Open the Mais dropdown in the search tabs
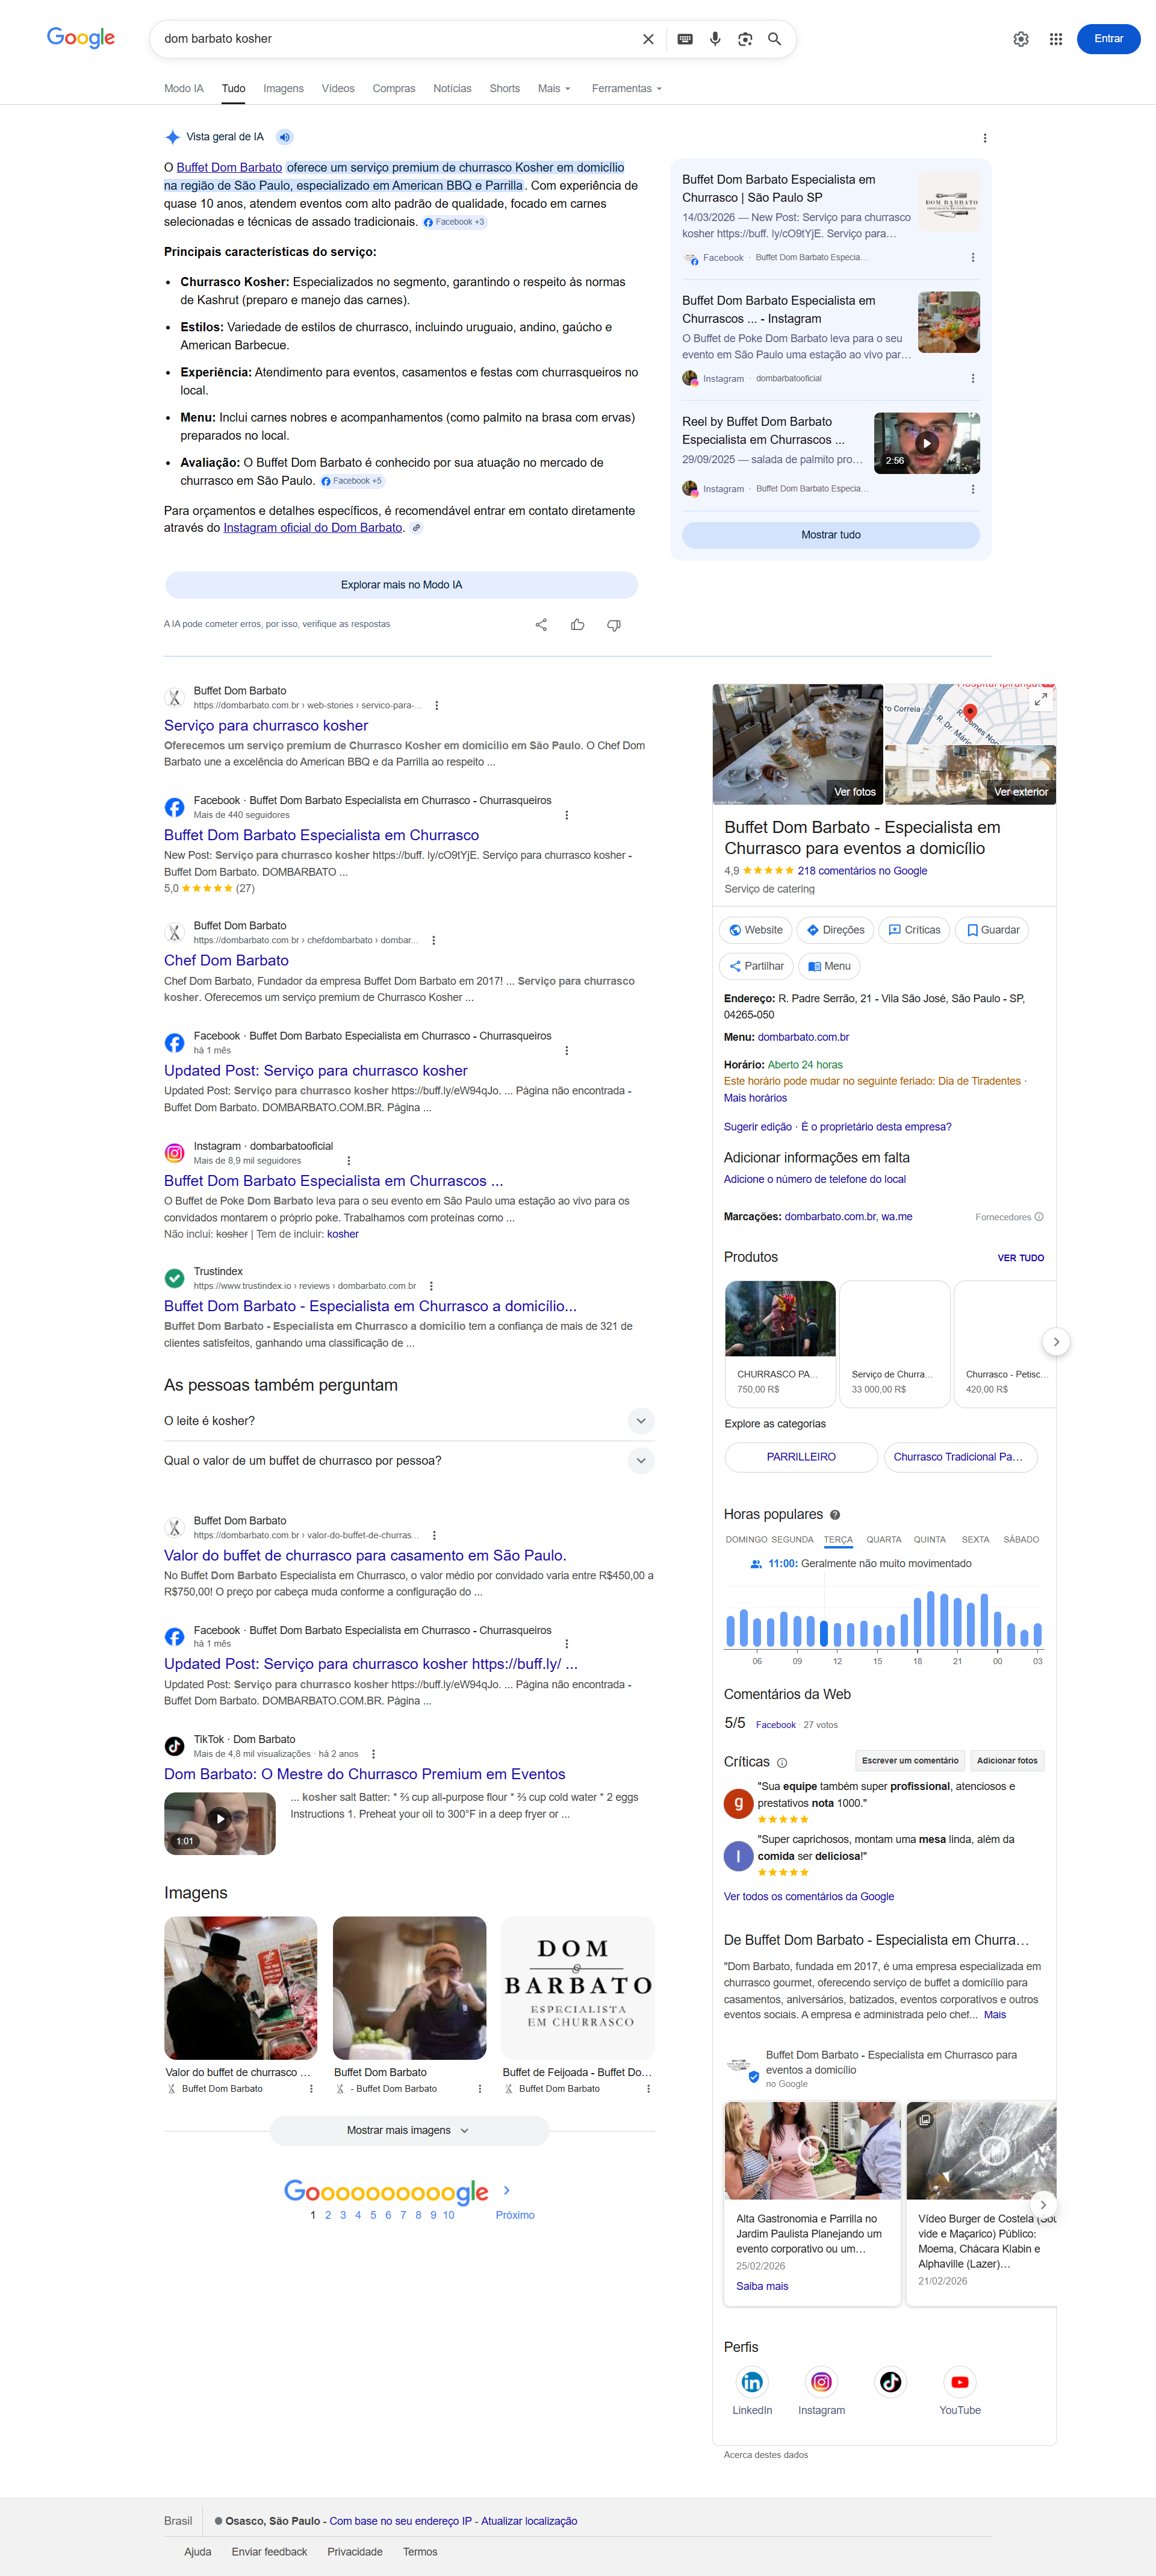 coord(554,89)
